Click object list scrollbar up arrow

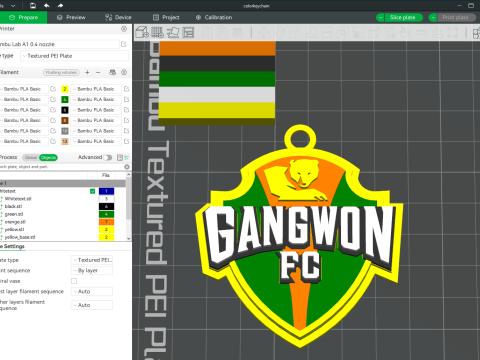click(129, 175)
